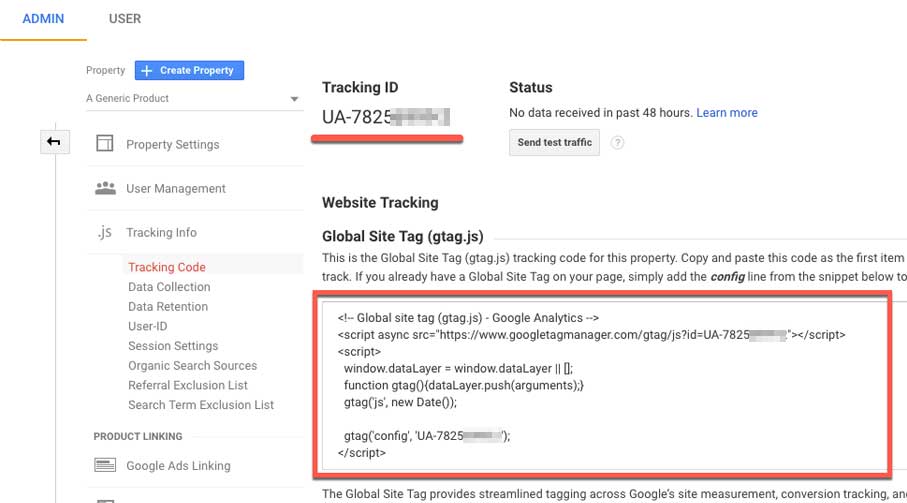
Task: Select the User-ID menu item
Action: (x=148, y=326)
